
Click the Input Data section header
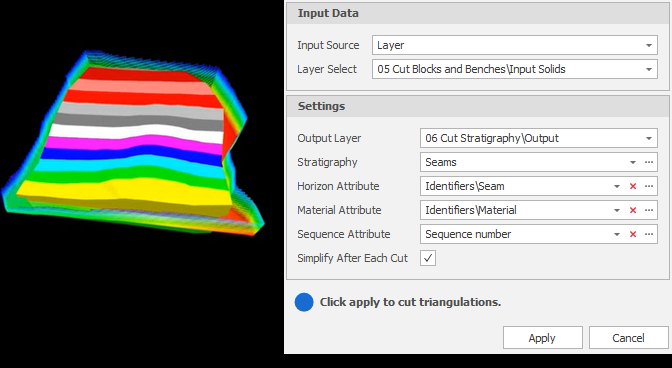tap(477, 13)
